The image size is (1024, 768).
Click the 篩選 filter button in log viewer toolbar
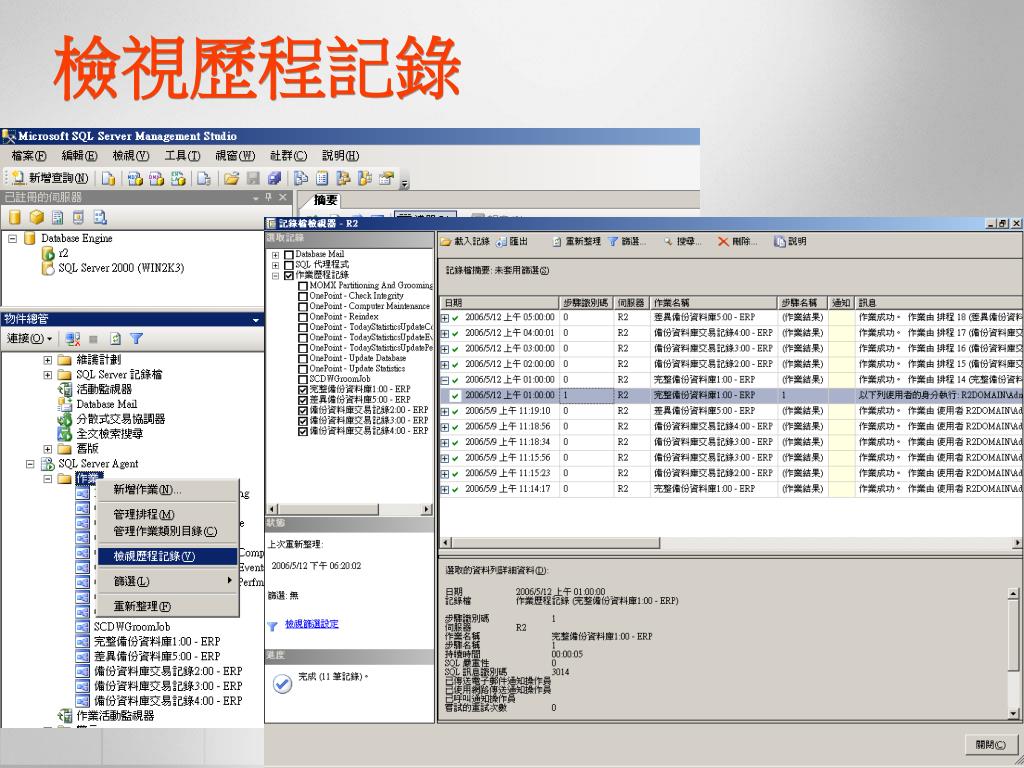click(x=627, y=241)
